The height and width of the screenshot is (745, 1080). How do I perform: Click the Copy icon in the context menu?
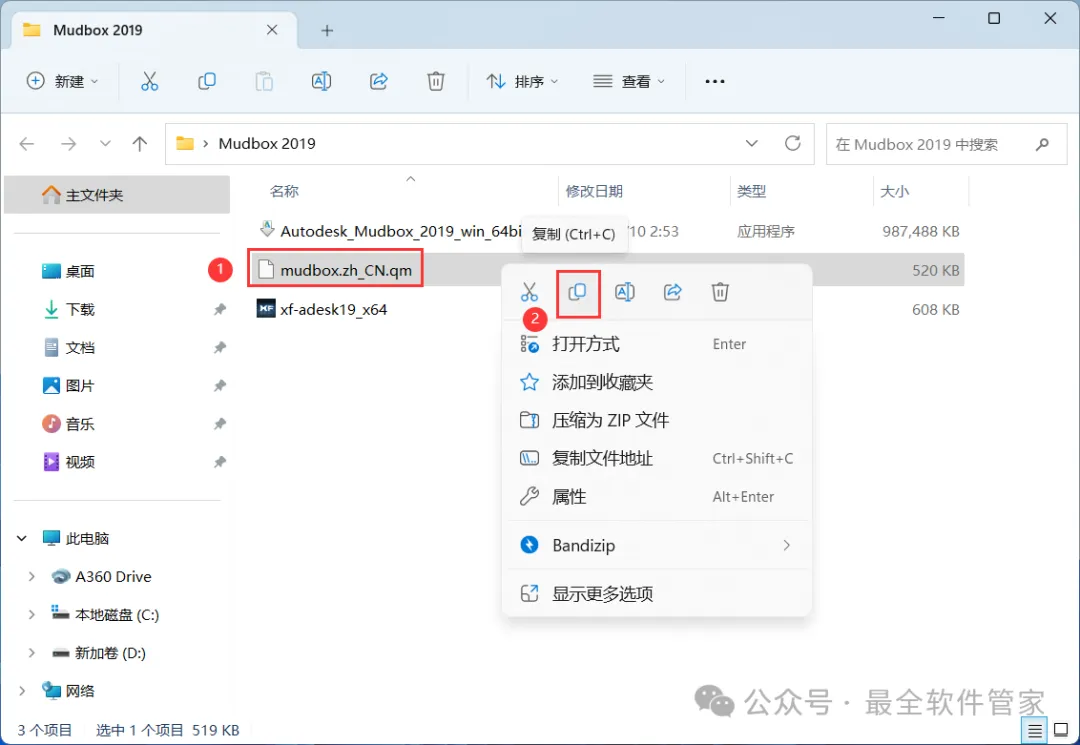[577, 292]
